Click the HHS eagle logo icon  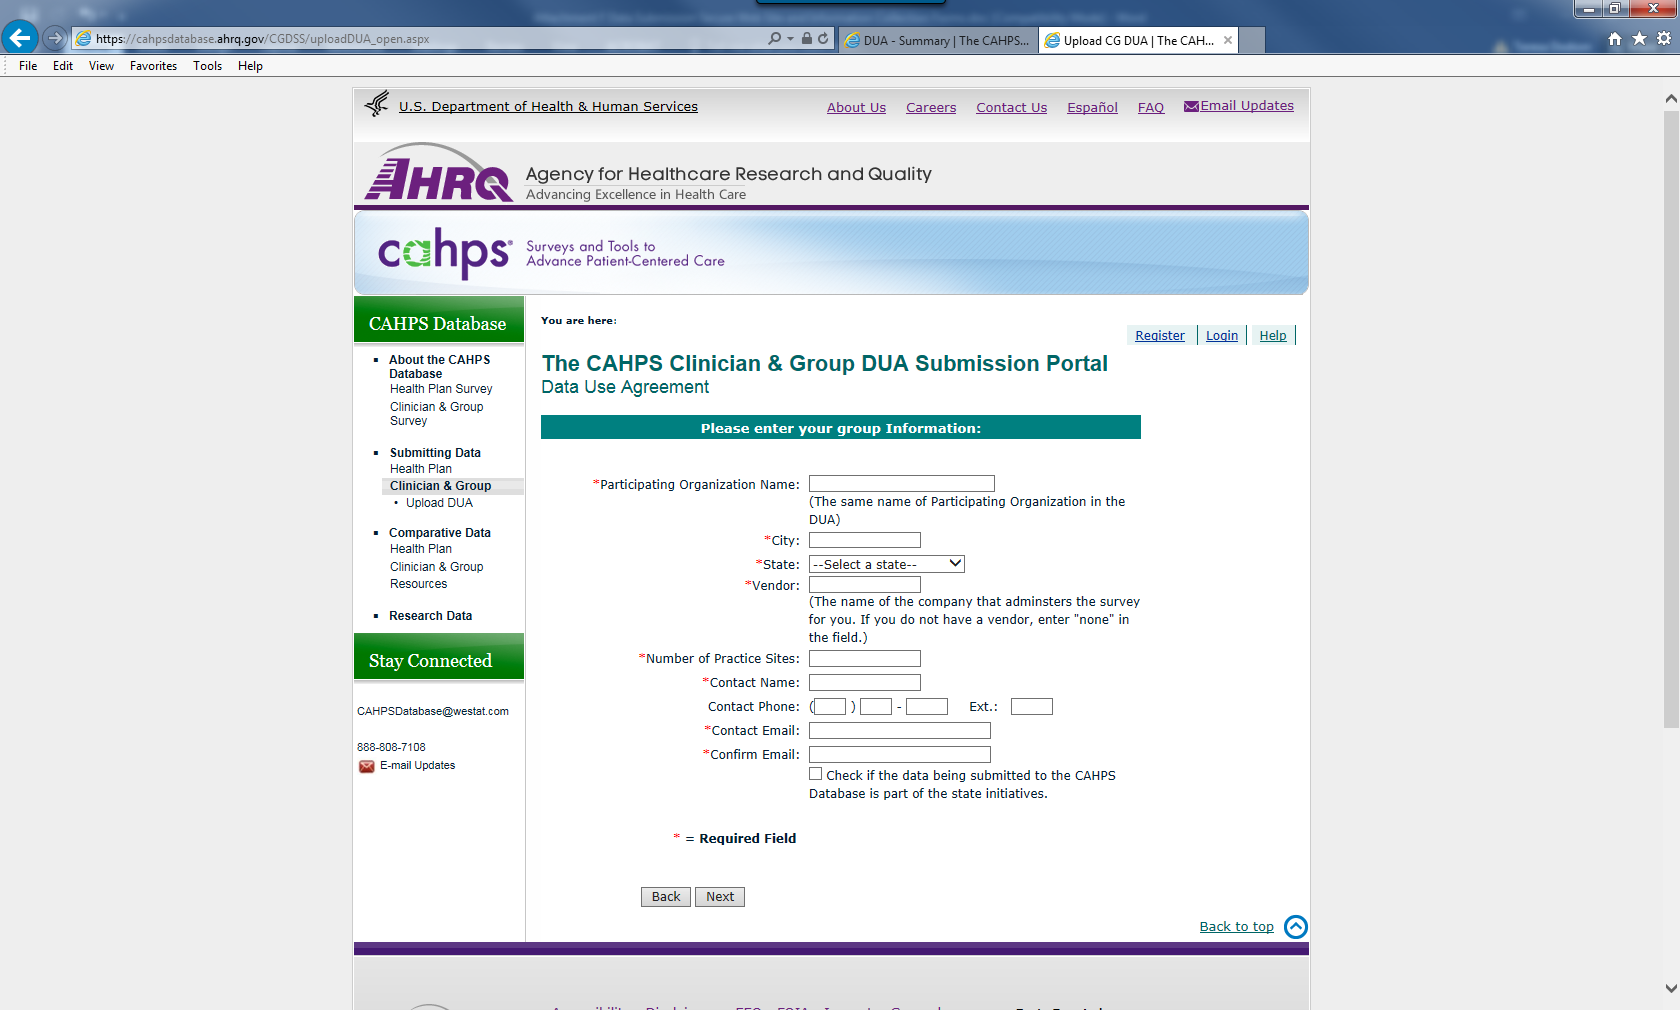pyautogui.click(x=377, y=104)
